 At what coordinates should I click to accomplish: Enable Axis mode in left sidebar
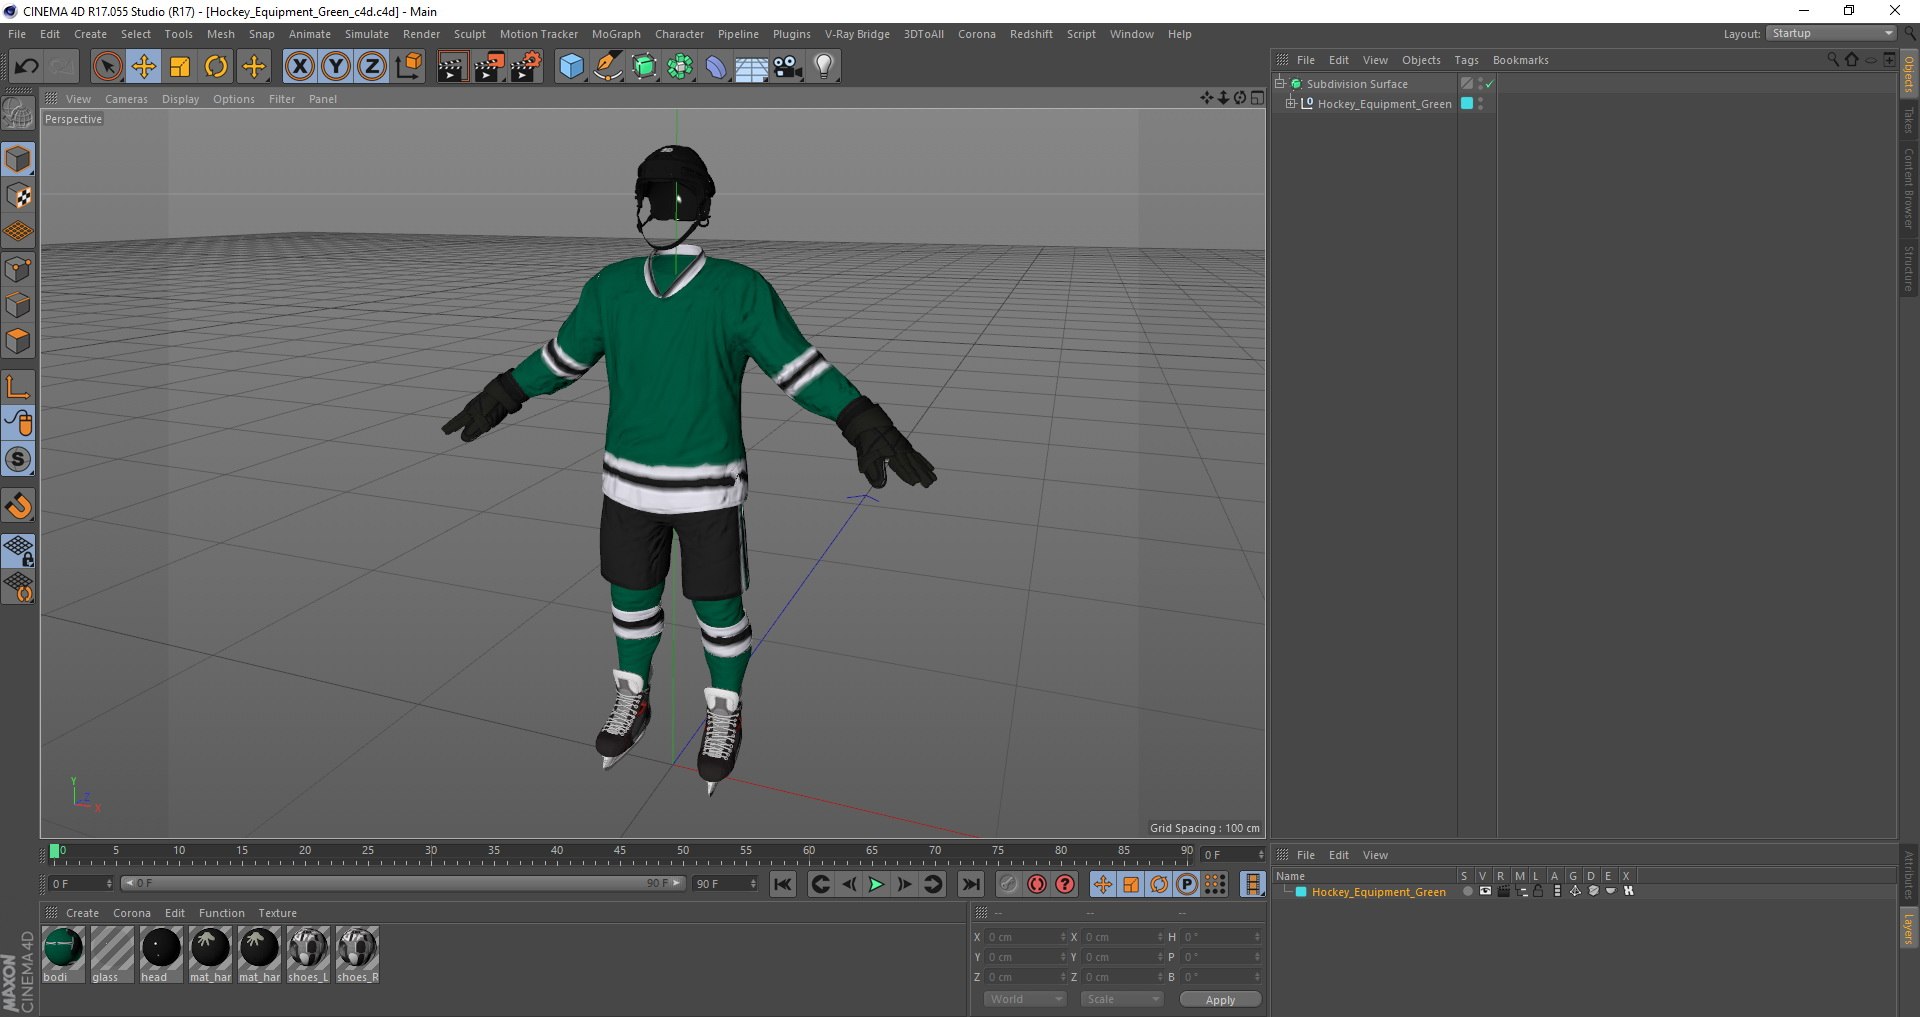(18, 387)
